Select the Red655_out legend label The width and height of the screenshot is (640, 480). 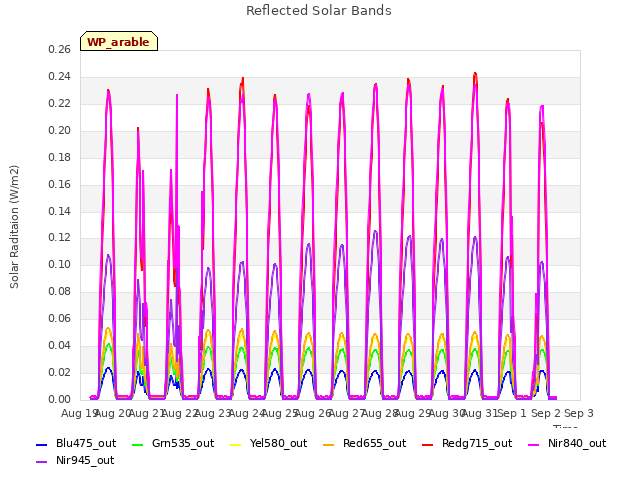[374, 443]
